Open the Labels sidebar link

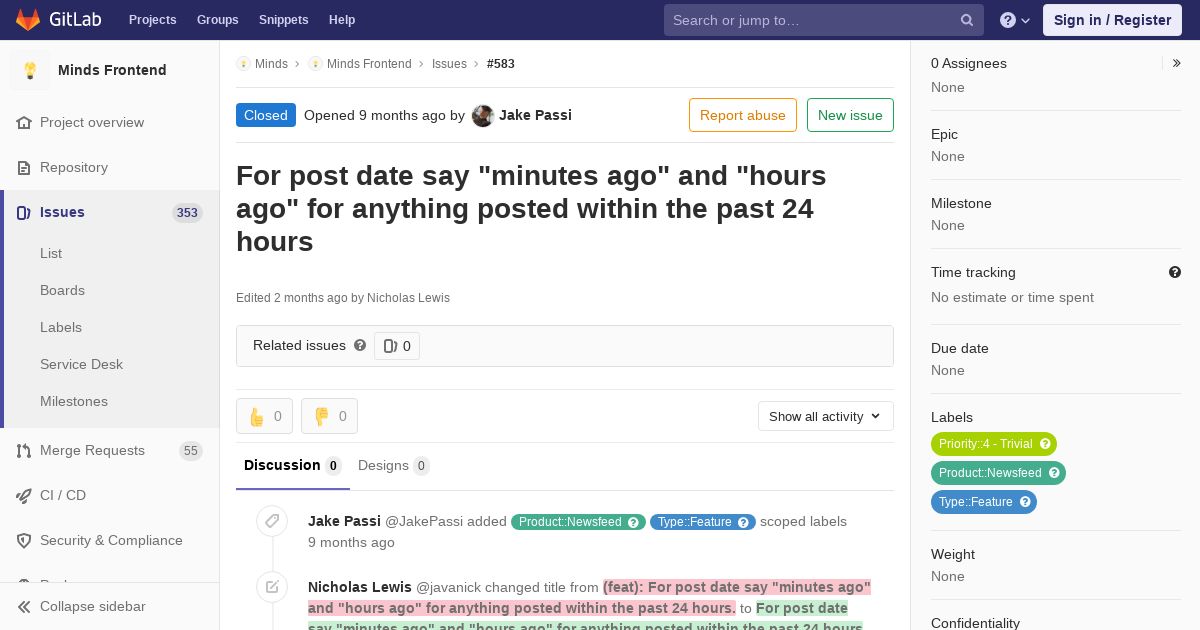pos(61,327)
